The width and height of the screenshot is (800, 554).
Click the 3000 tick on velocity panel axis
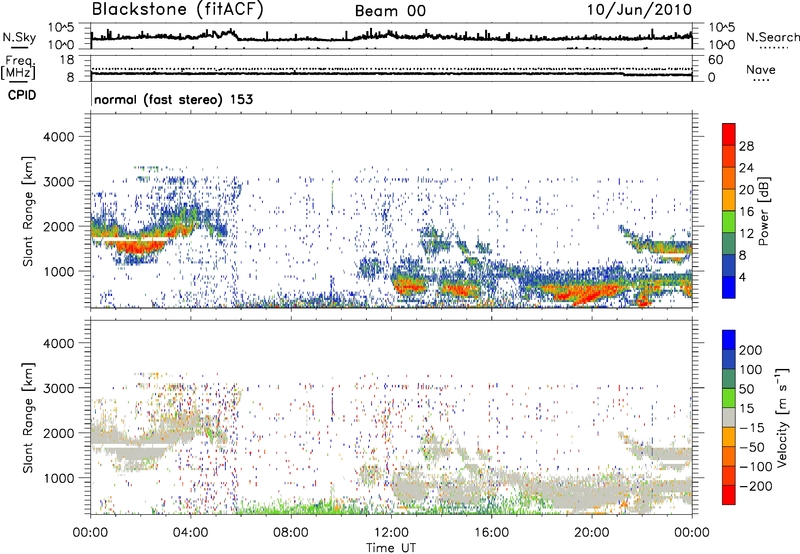58,388
